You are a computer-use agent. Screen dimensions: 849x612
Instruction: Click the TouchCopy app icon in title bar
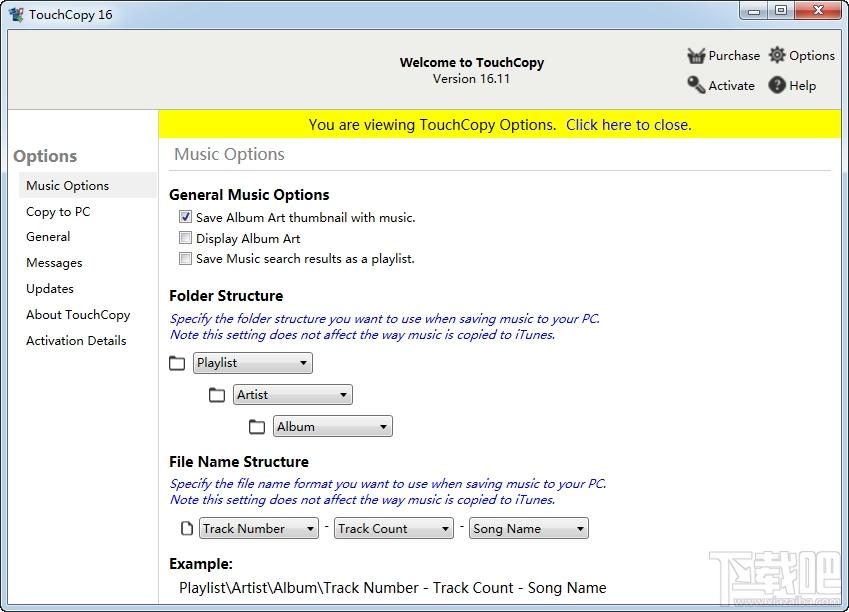pyautogui.click(x=16, y=14)
